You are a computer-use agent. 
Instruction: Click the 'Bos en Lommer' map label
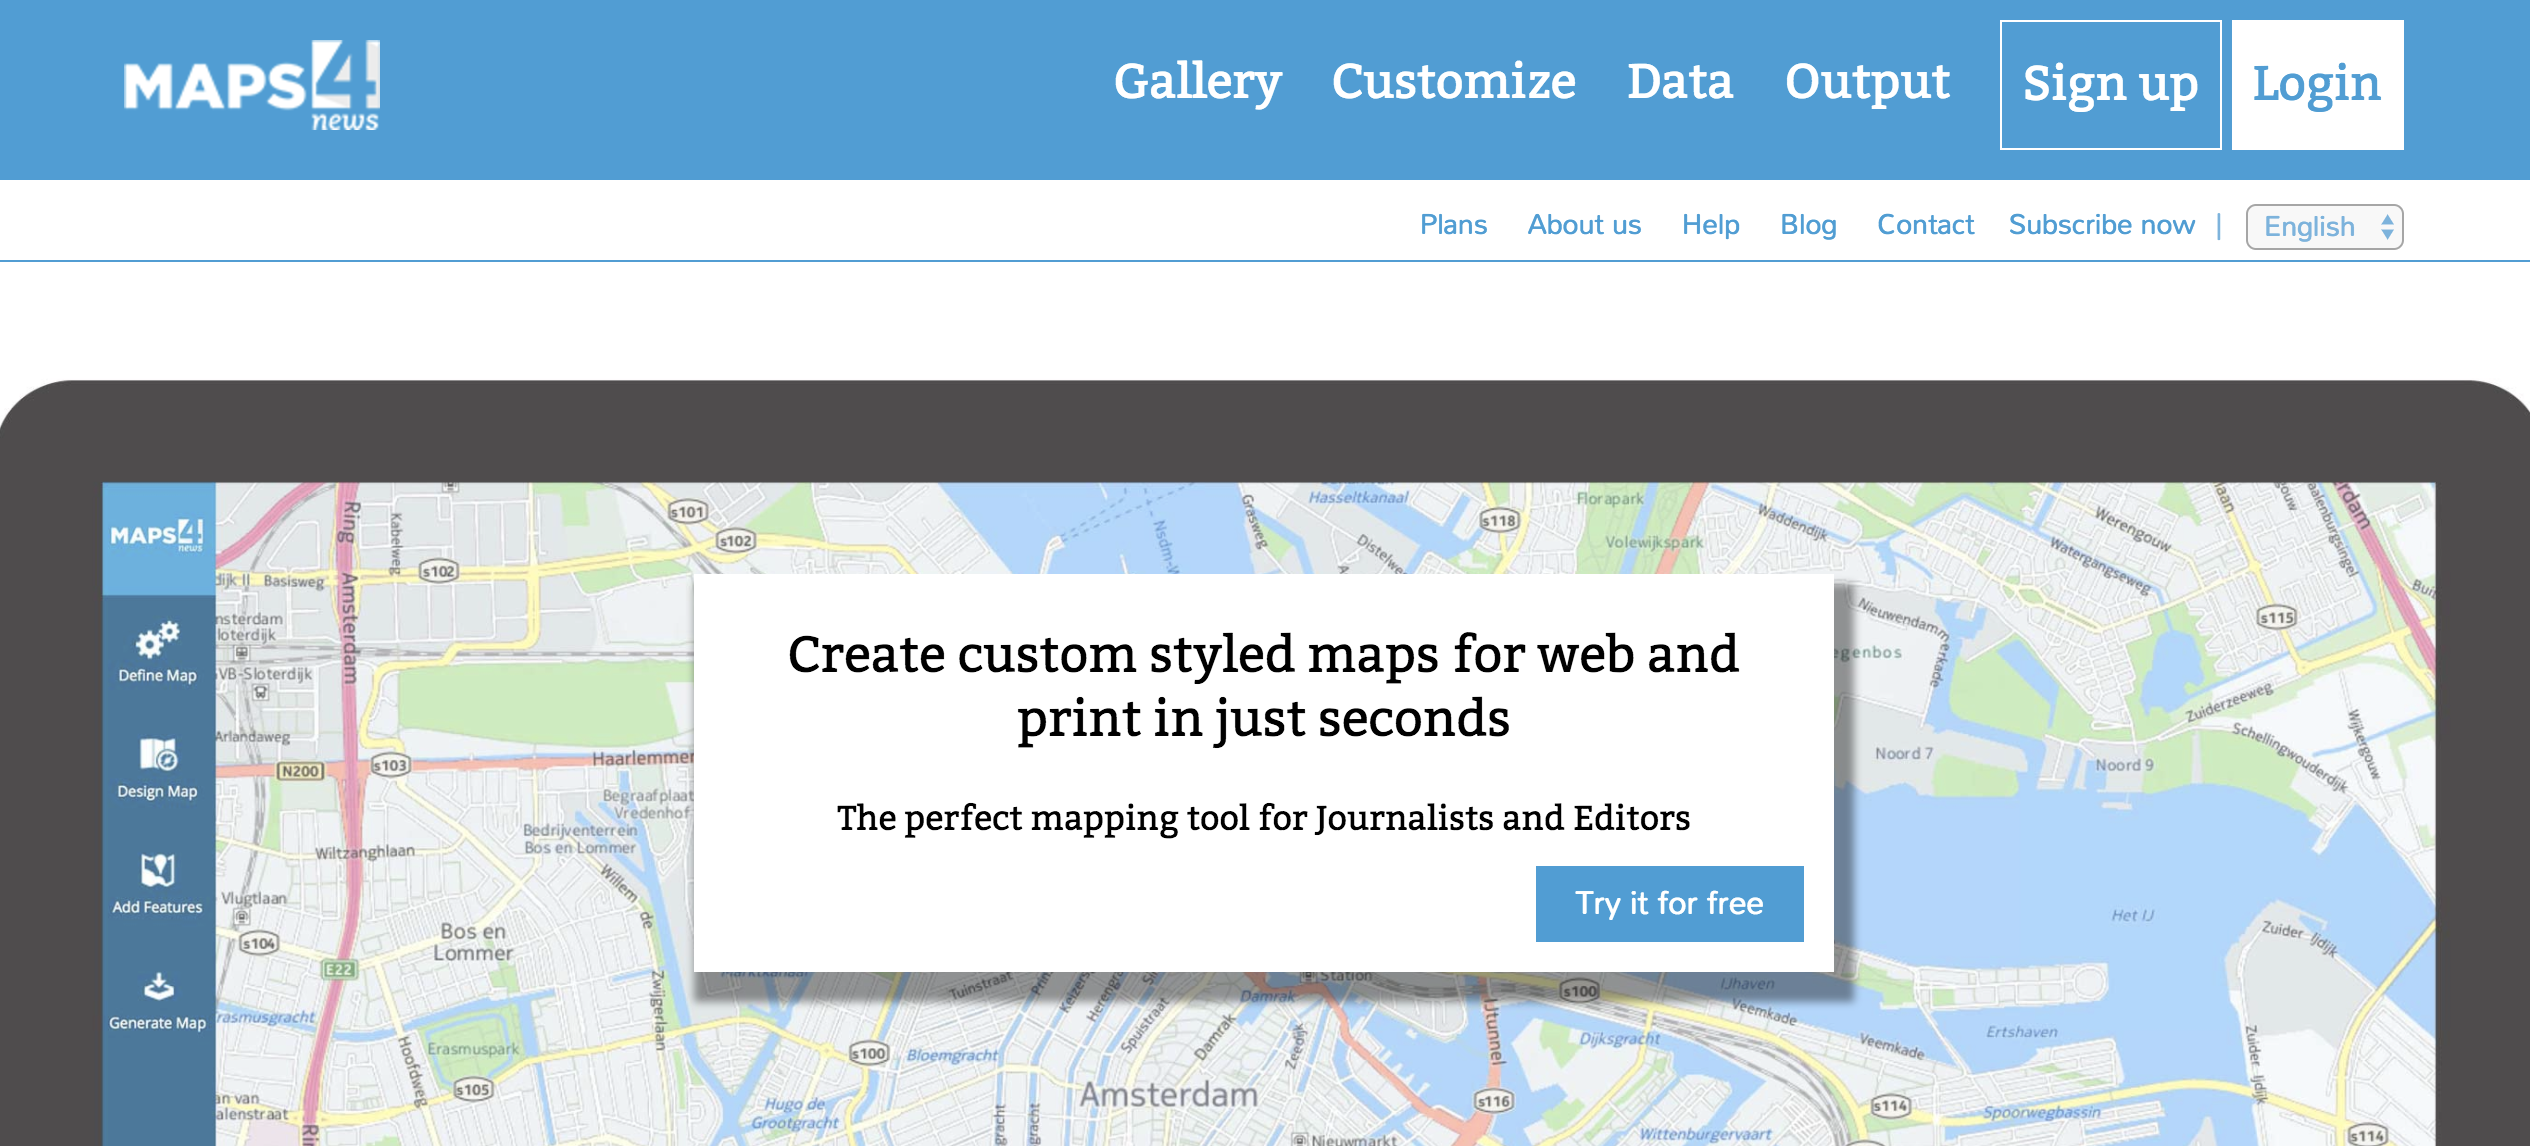(x=473, y=941)
